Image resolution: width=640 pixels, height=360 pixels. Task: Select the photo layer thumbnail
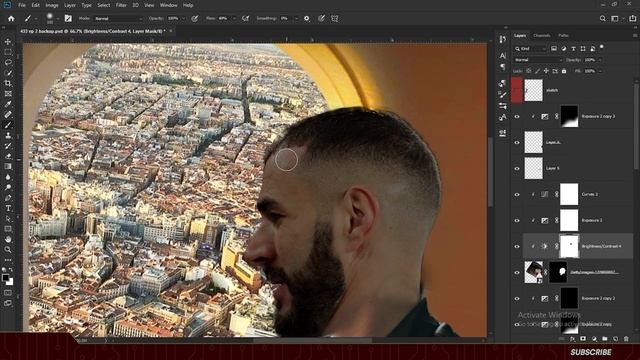click(533, 272)
